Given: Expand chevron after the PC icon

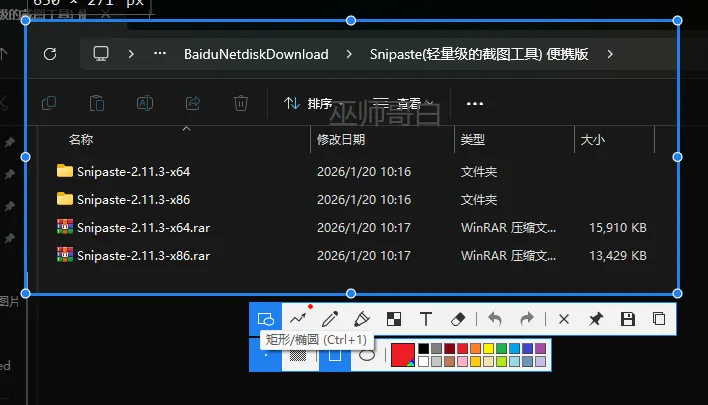Looking at the screenshot, I should pos(131,54).
